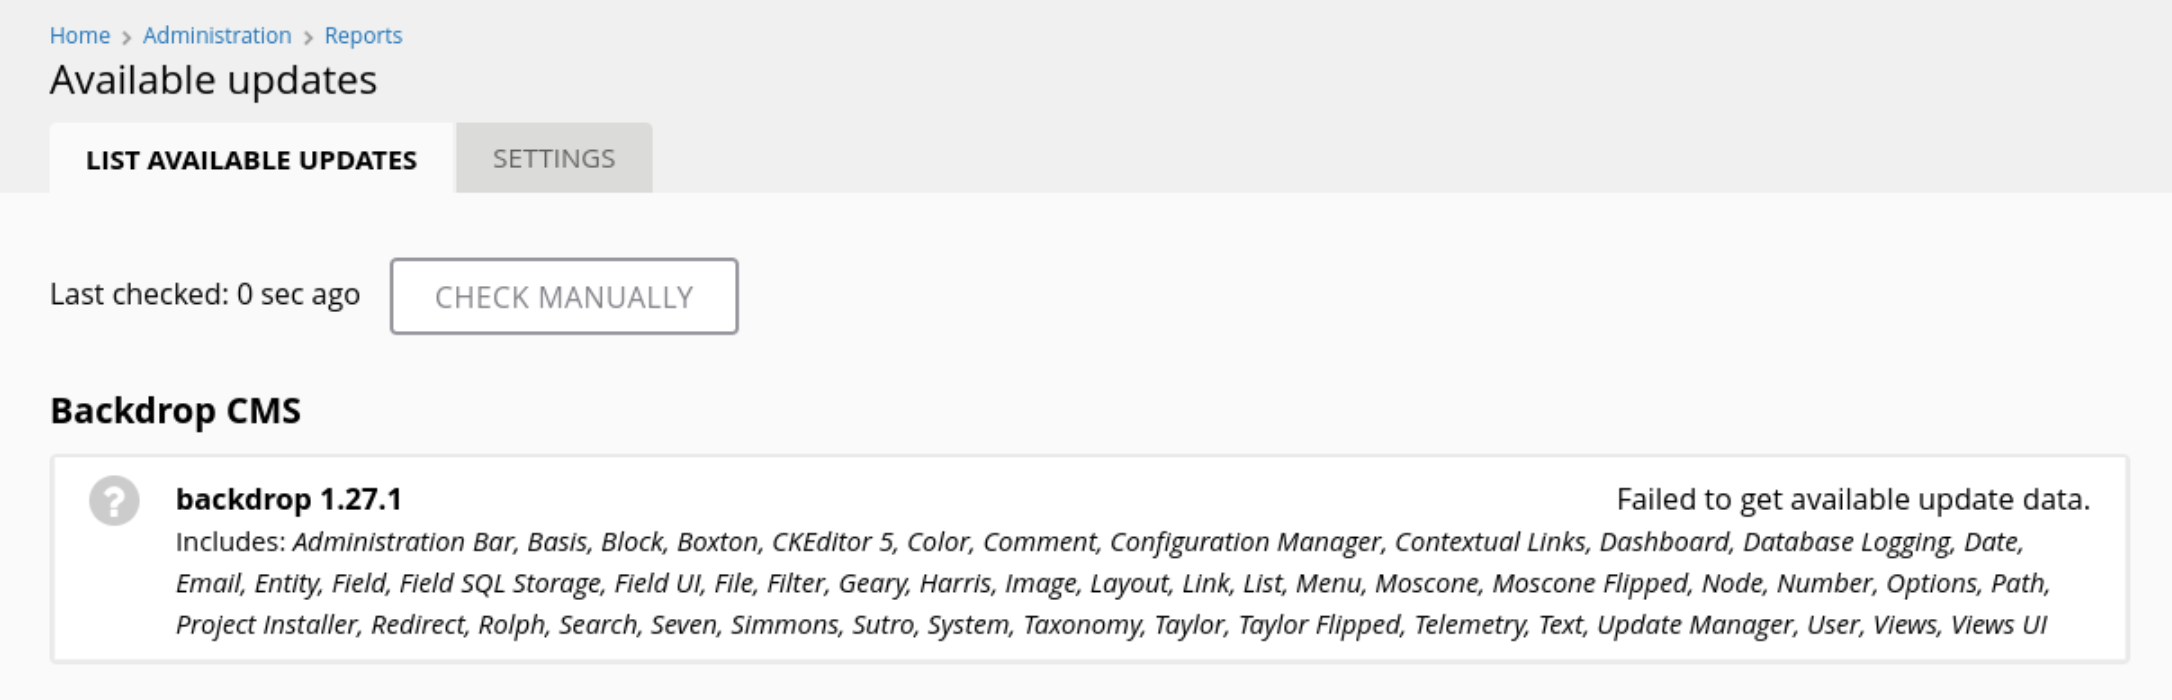Click Project Installer in the includes list
Image resolution: width=2172 pixels, height=700 pixels.
[x=266, y=625]
